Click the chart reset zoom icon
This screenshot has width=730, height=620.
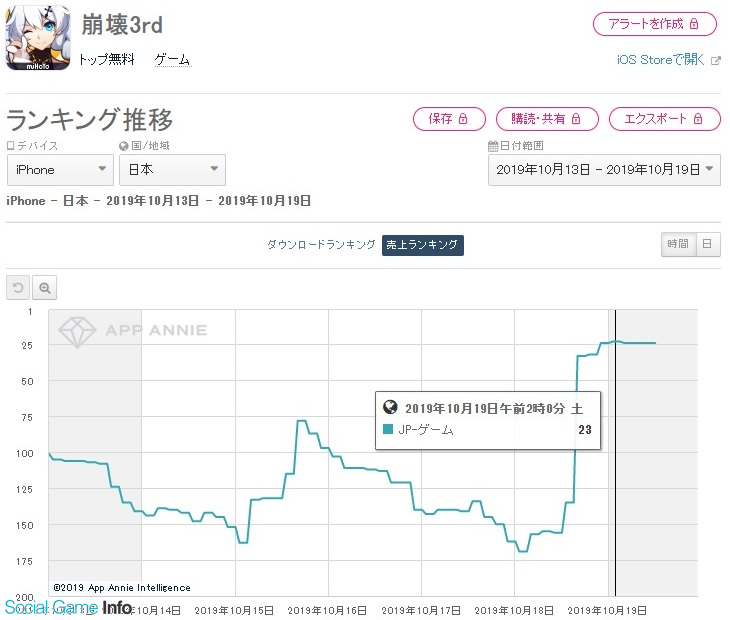click(18, 288)
